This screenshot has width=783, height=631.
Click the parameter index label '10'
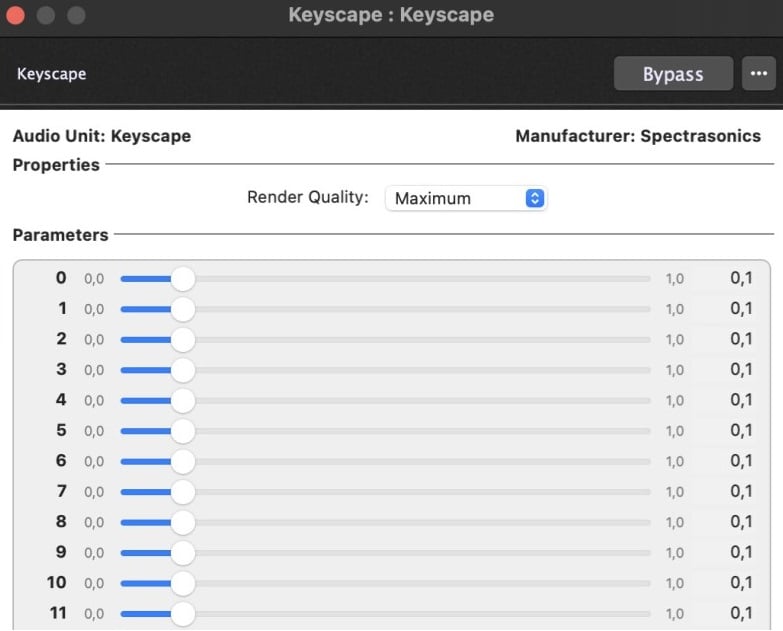pyautogui.click(x=56, y=582)
